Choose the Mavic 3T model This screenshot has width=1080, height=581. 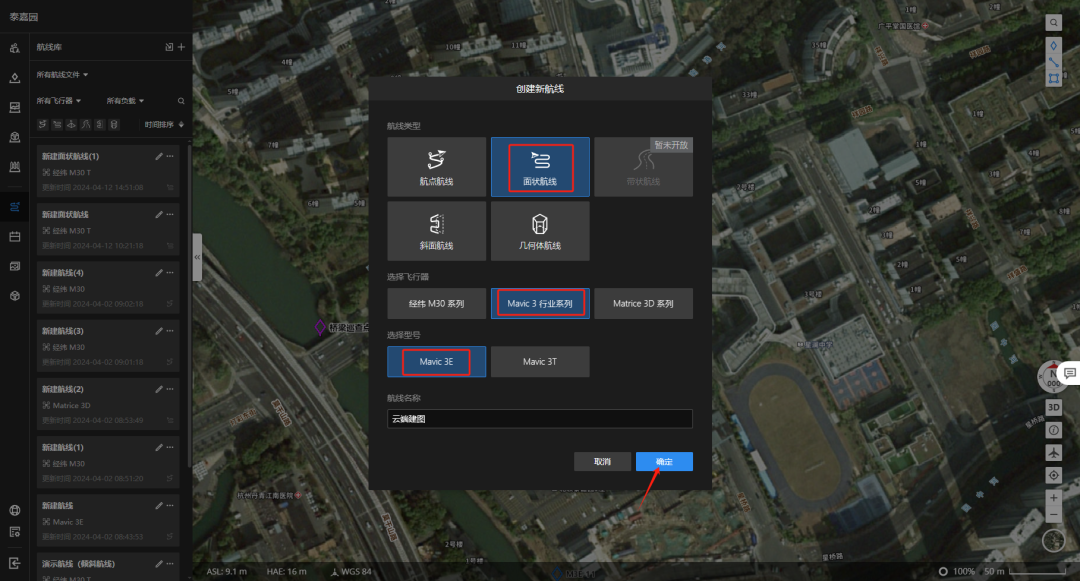point(540,361)
